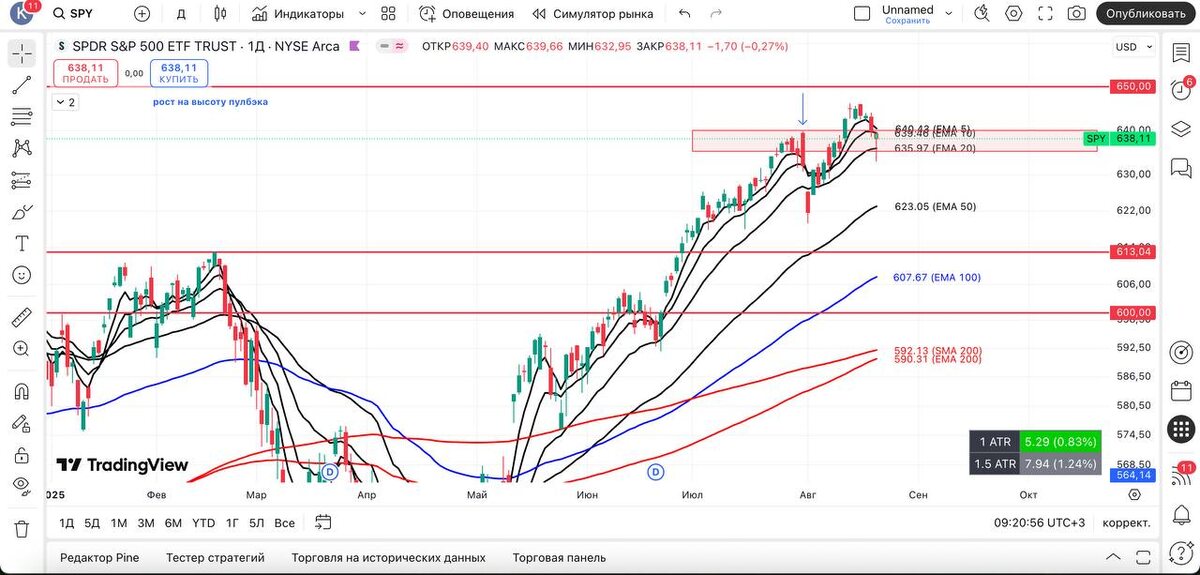Image resolution: width=1200 pixels, height=575 pixels.
Task: Select the text annotation tool
Action: pyautogui.click(x=21, y=243)
